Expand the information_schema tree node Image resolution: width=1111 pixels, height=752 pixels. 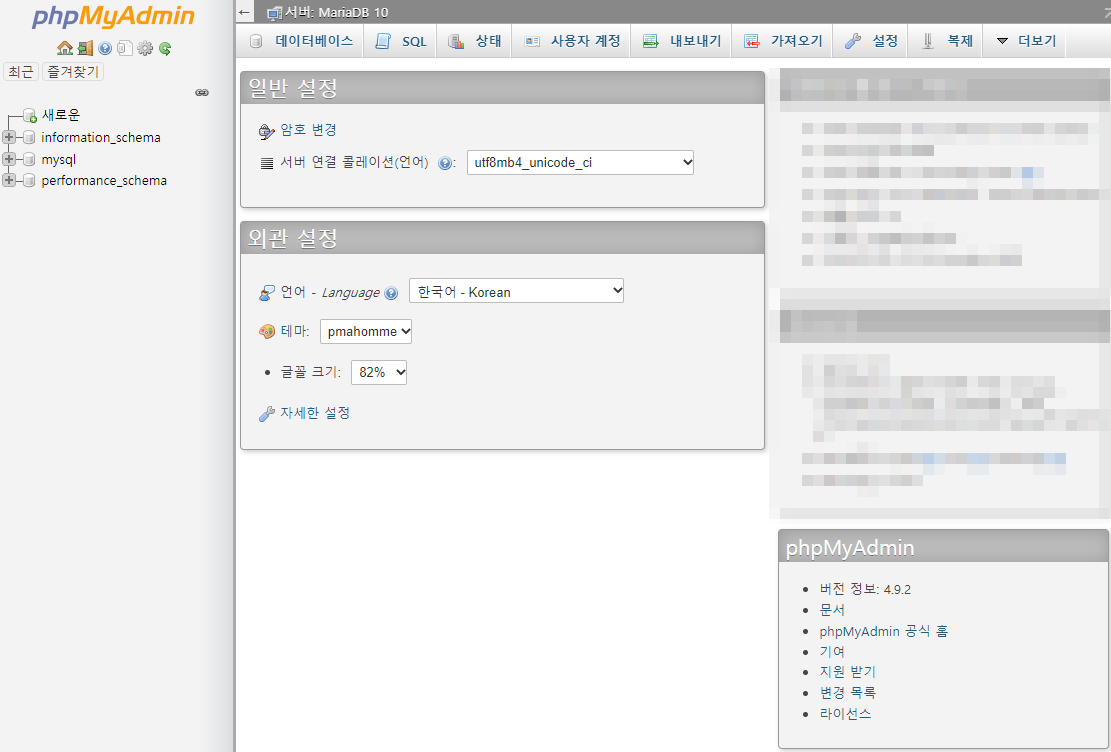9,138
